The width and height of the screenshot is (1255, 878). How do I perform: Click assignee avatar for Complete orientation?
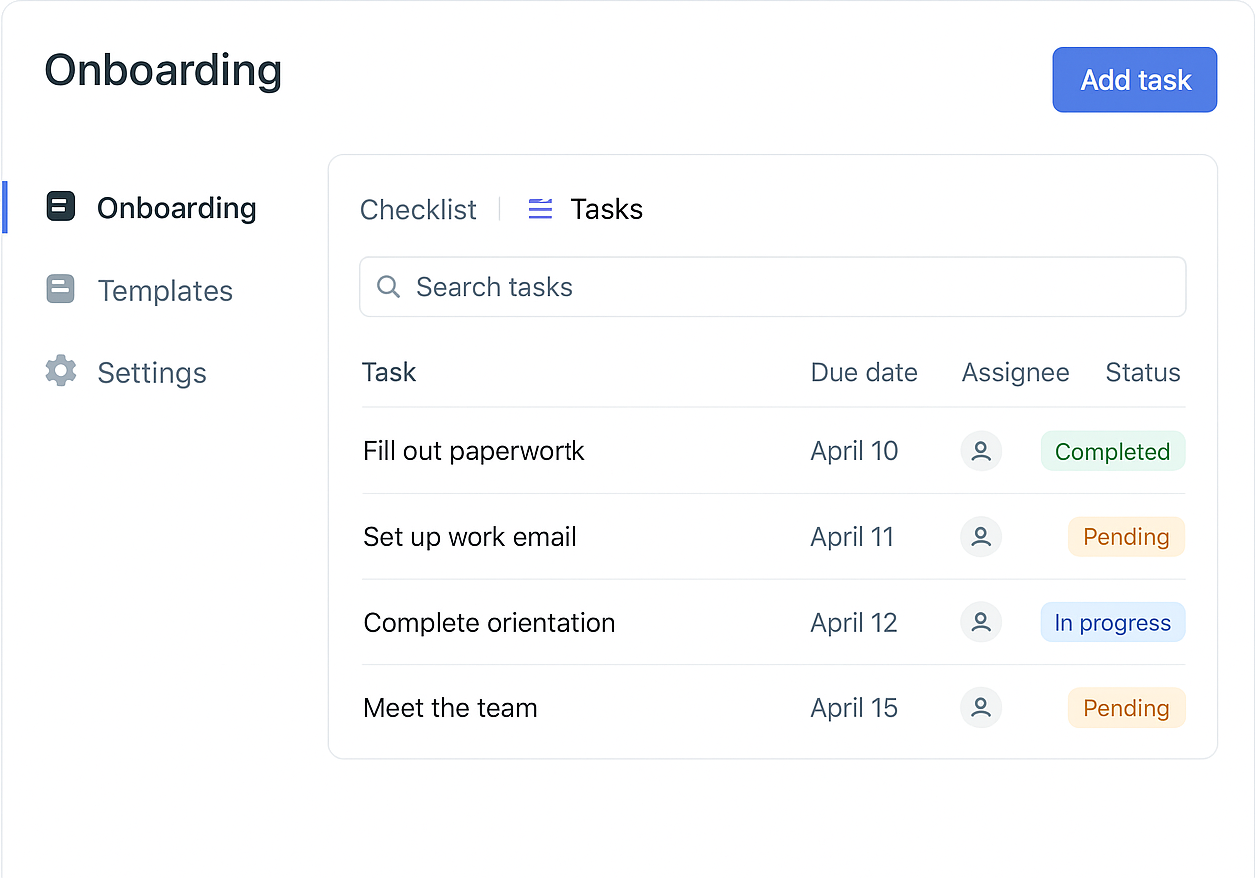[x=981, y=622]
